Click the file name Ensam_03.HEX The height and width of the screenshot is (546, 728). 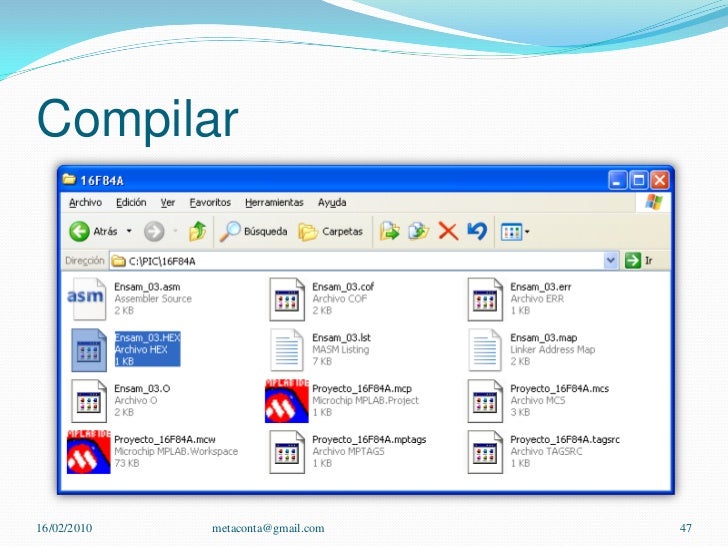coord(148,338)
